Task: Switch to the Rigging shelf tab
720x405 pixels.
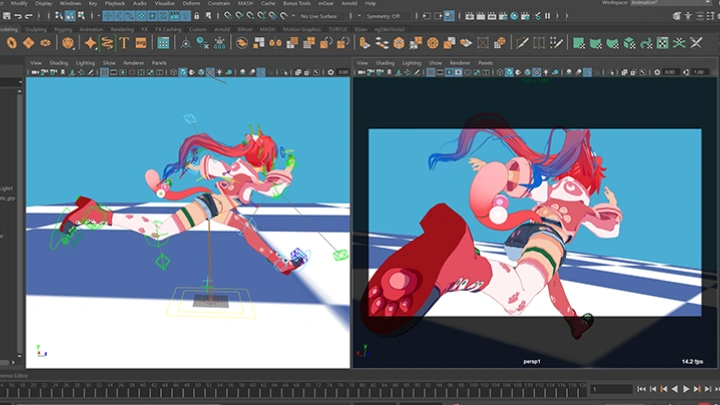Action: [63, 29]
